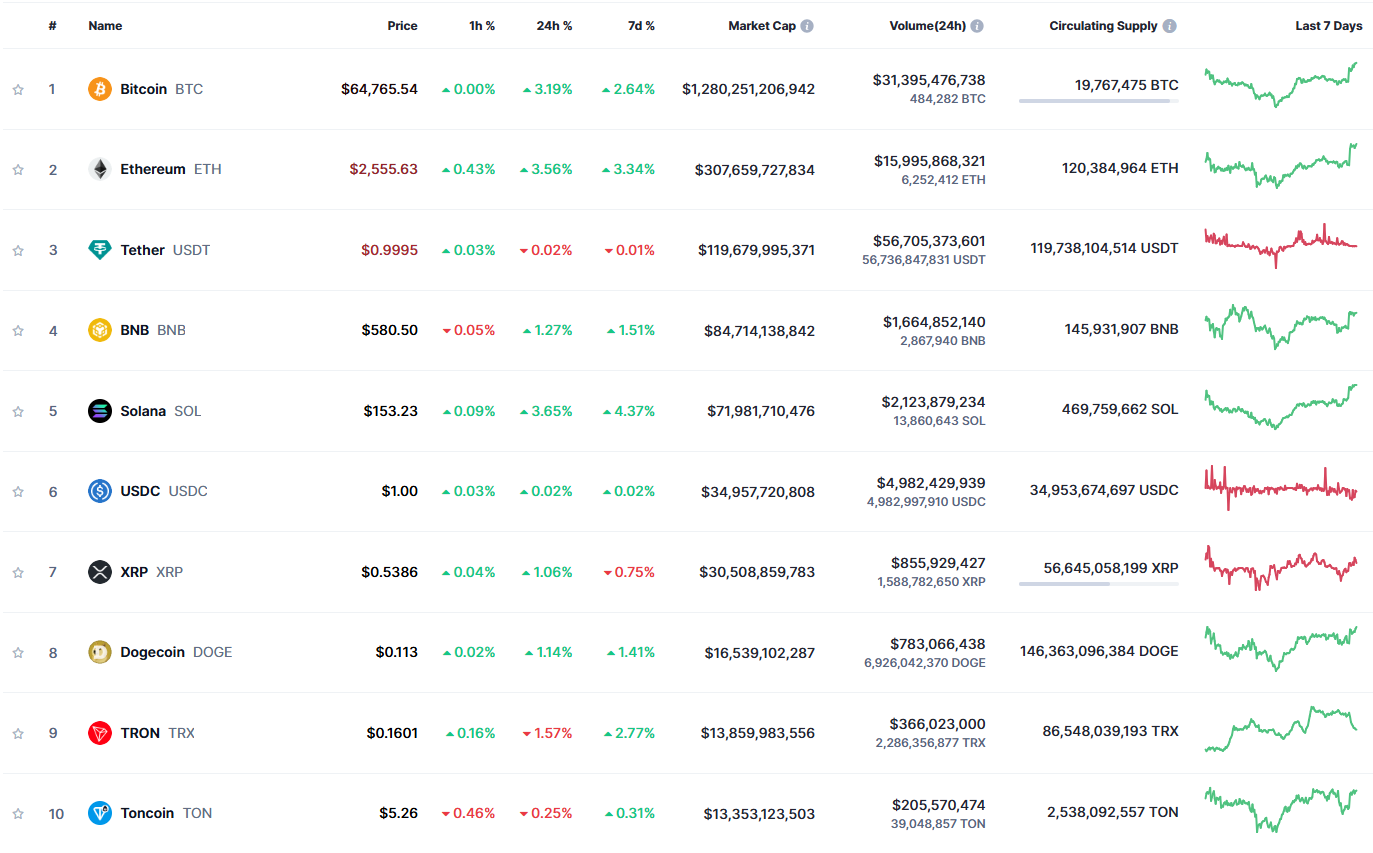
Task: Click TRON 24h change 1.57%
Action: pyautogui.click(x=547, y=733)
